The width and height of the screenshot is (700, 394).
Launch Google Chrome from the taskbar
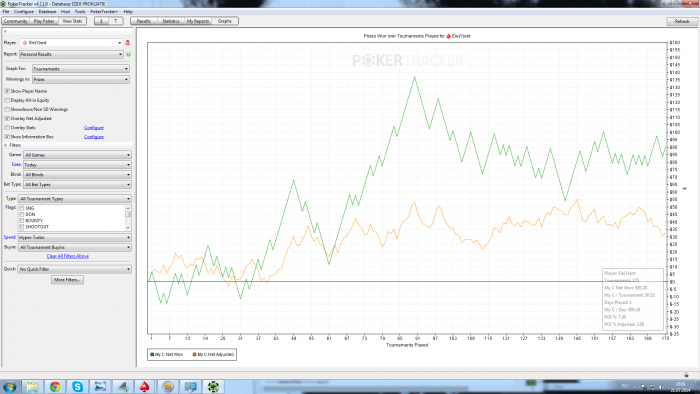(55, 386)
